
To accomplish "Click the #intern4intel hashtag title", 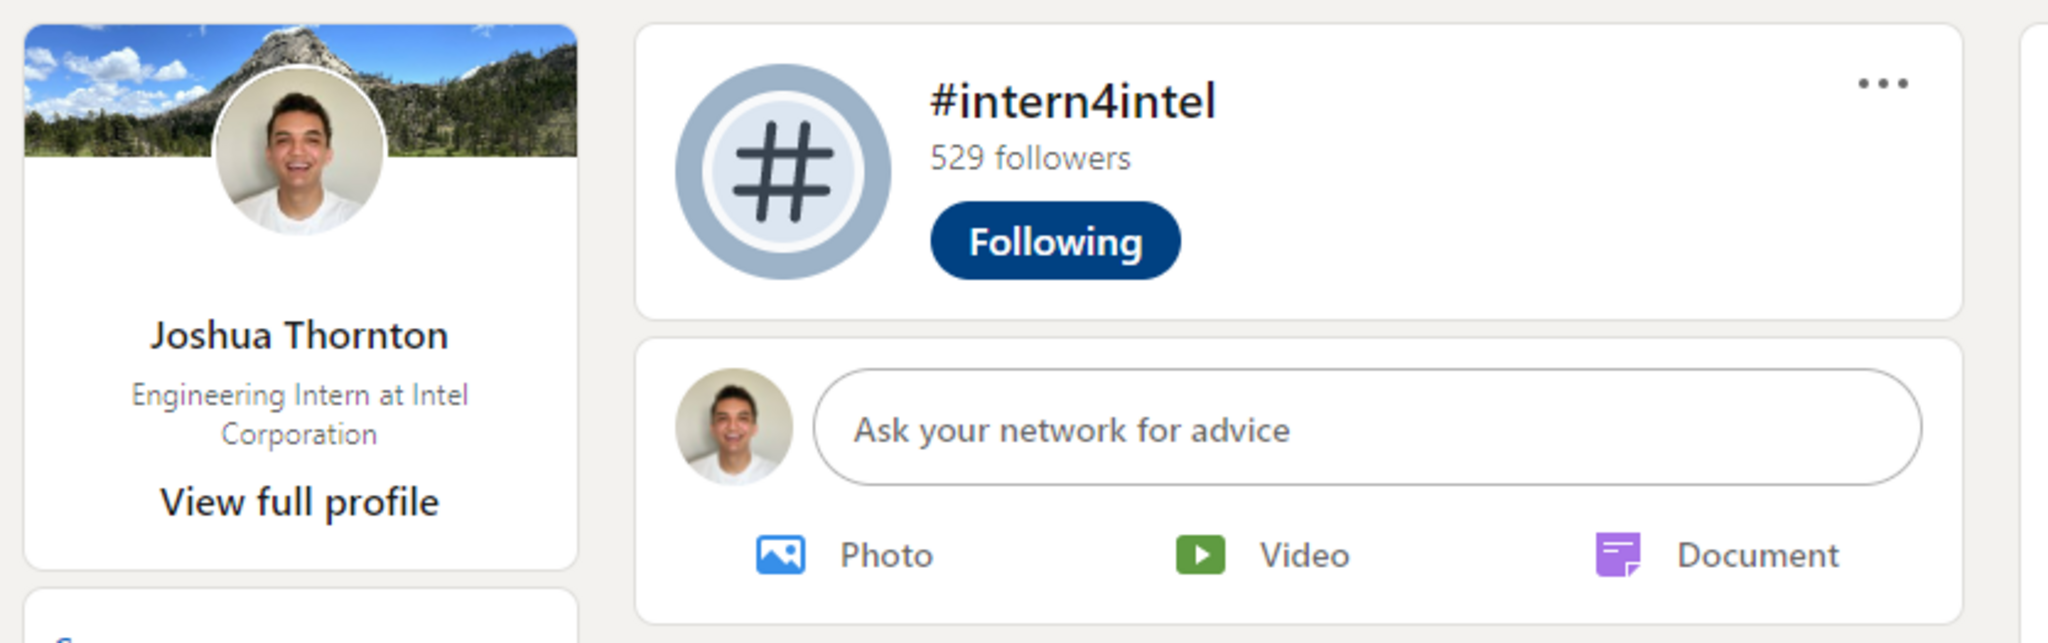I will point(1072,102).
